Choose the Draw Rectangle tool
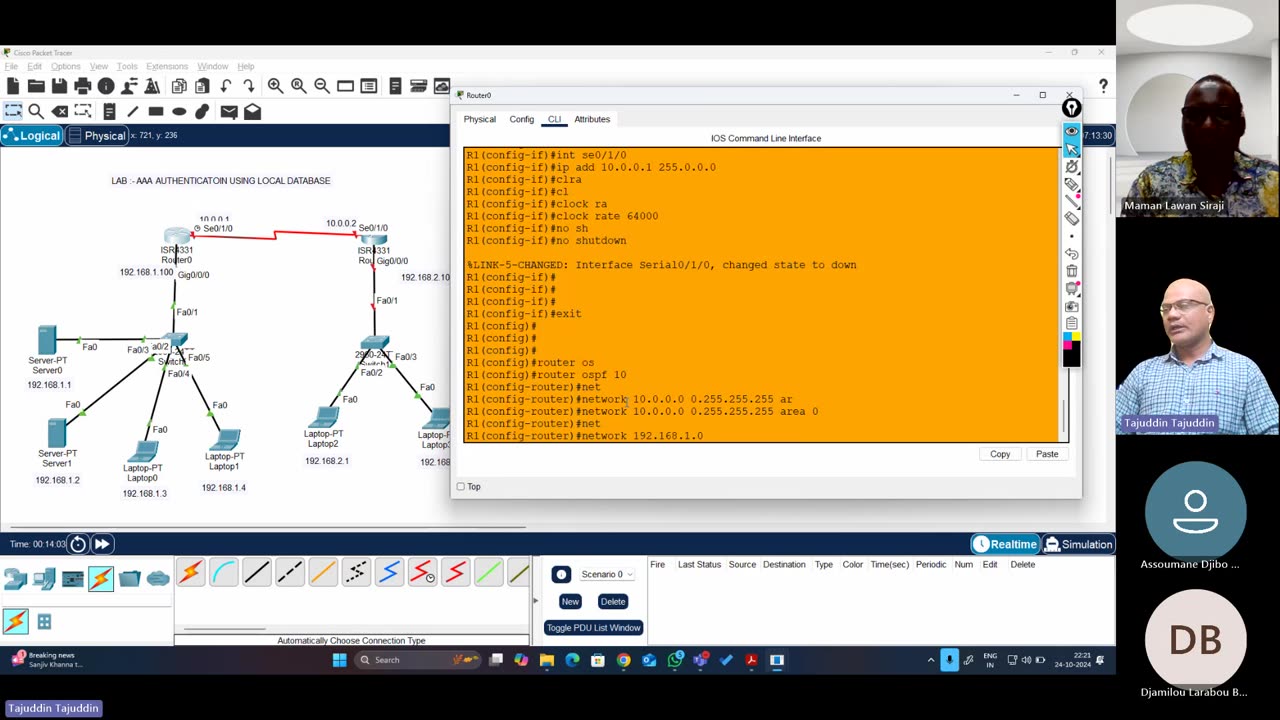 [x=156, y=111]
